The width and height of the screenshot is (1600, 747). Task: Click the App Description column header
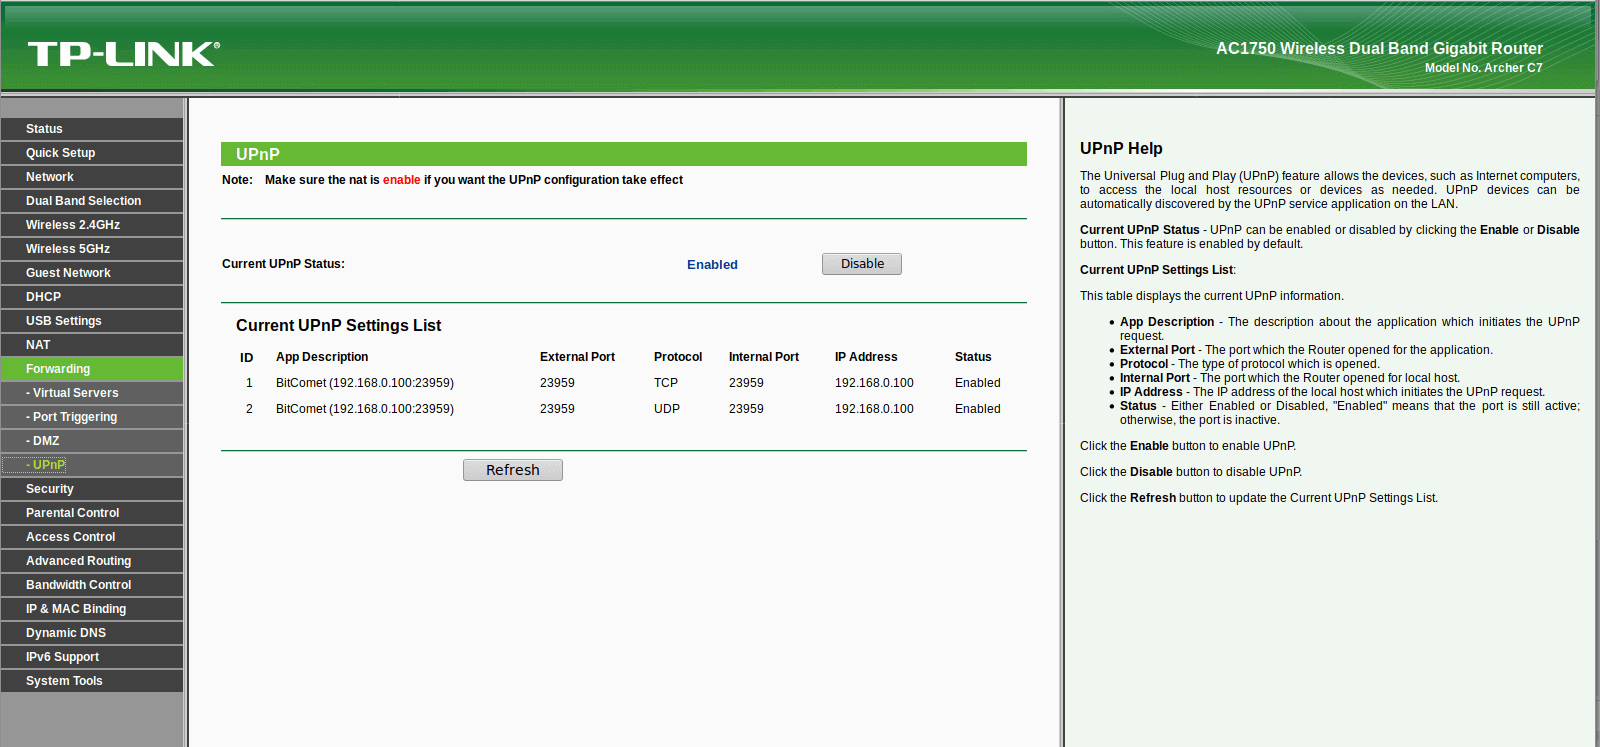(322, 357)
